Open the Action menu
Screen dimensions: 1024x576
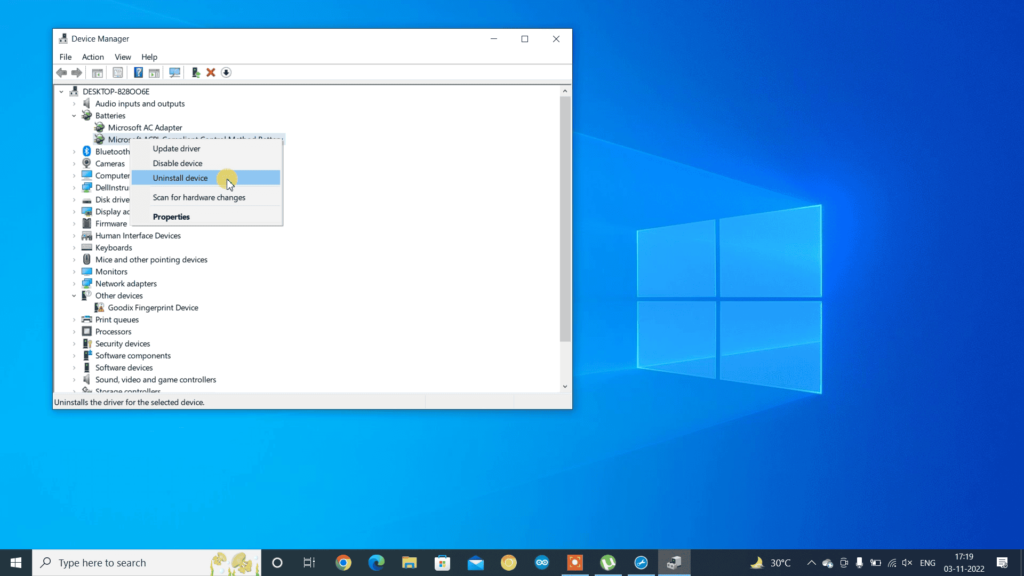click(x=93, y=57)
